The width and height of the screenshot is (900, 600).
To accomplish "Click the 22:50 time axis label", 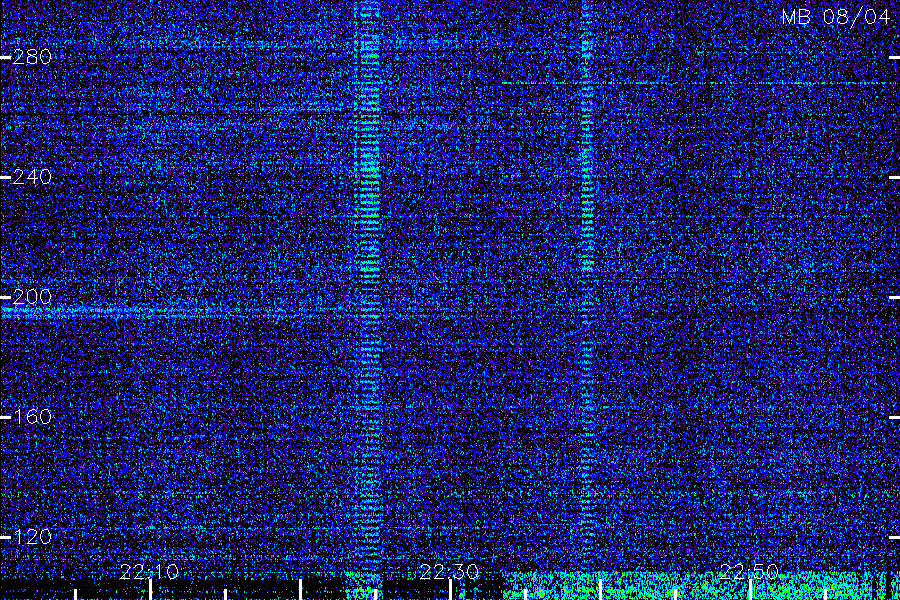I will pyautogui.click(x=749, y=572).
